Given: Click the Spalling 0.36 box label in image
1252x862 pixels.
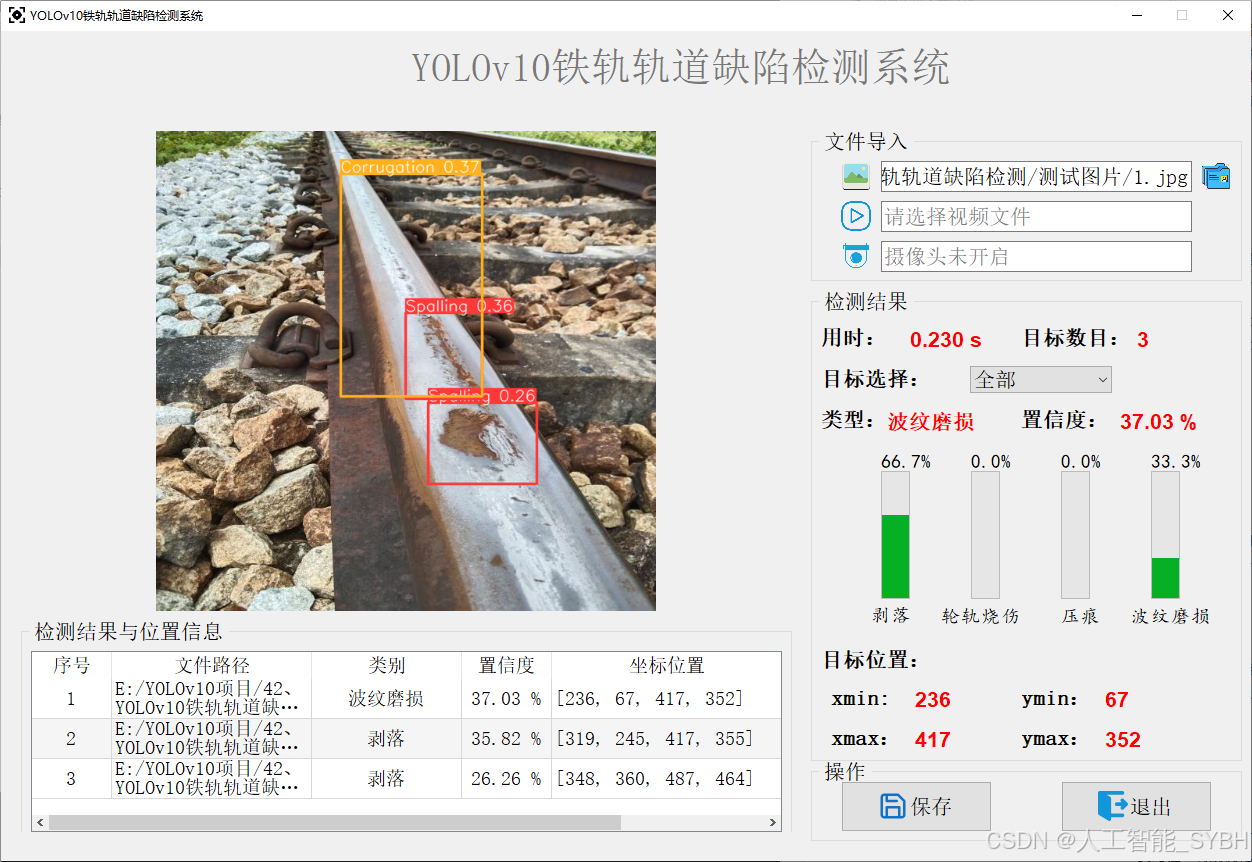Looking at the screenshot, I should click(x=459, y=306).
